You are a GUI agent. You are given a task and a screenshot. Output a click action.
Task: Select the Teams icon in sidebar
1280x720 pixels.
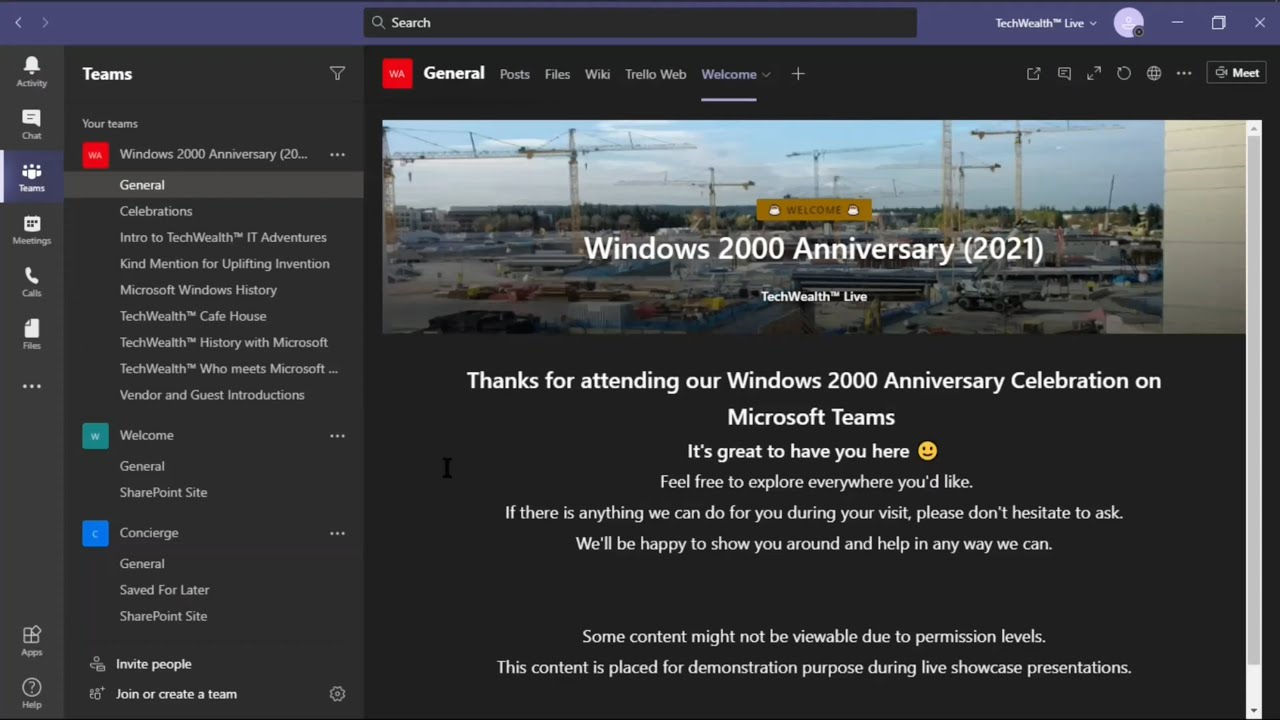tap(31, 177)
